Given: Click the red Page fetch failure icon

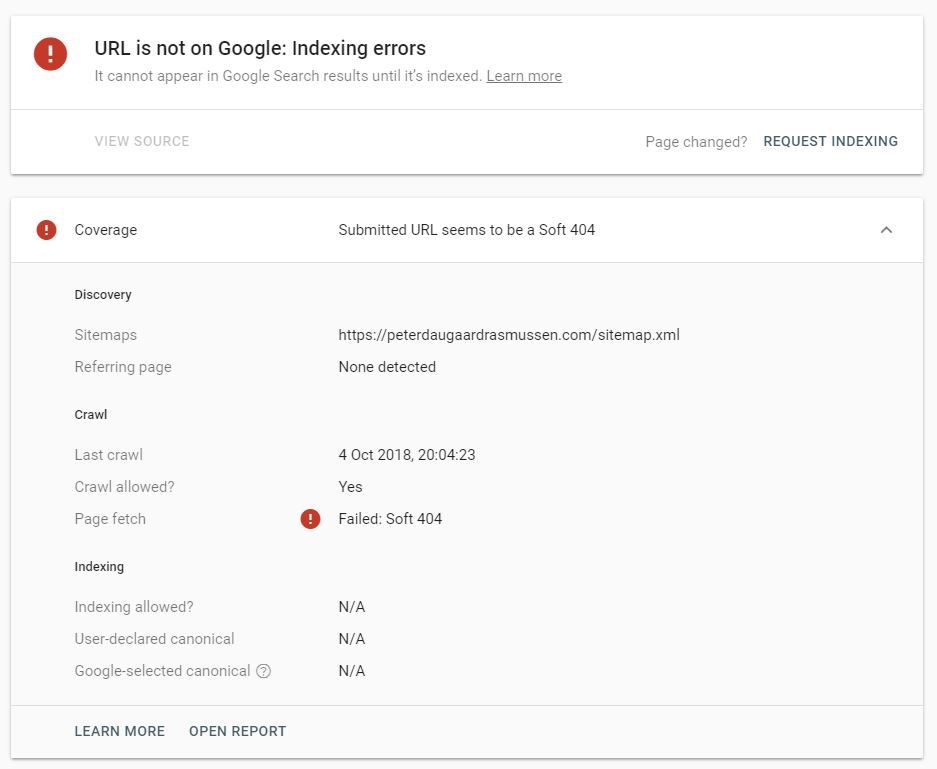Looking at the screenshot, I should [x=310, y=519].
